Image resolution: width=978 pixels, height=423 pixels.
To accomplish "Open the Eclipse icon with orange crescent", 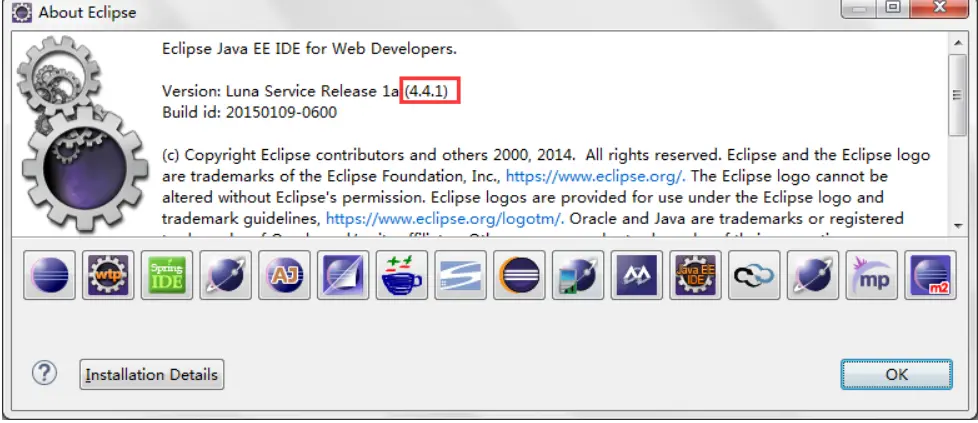I will pyautogui.click(x=520, y=275).
